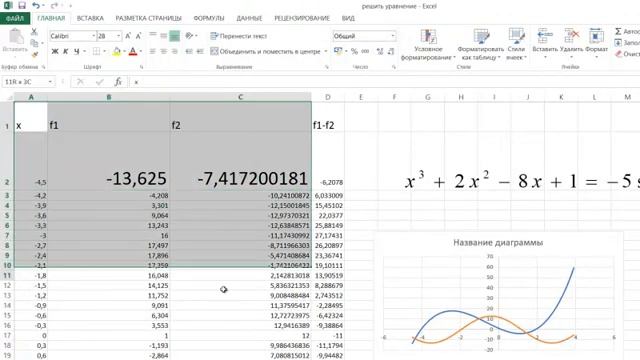Toggle underline Ч formatting

tap(77, 51)
